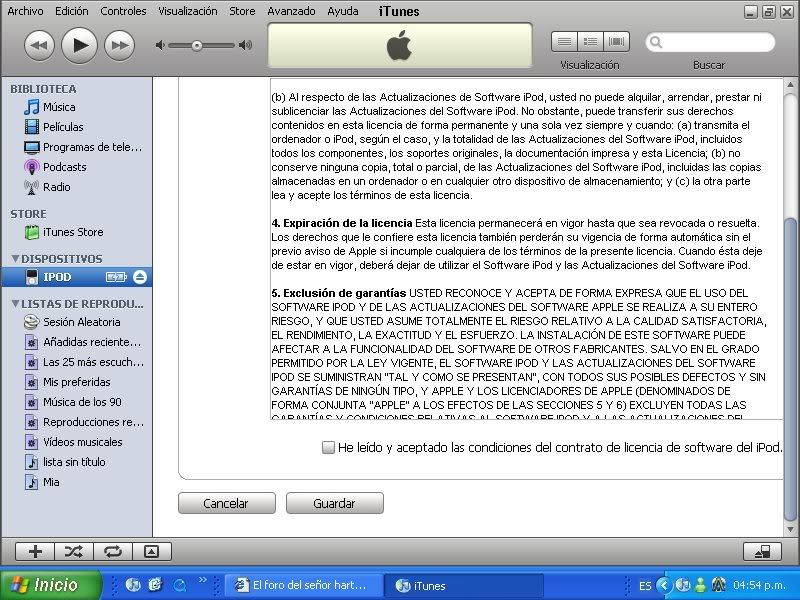Click the vertical scrollbar thumb
Viewport: 800px width, 600px height.
(x=790, y=370)
